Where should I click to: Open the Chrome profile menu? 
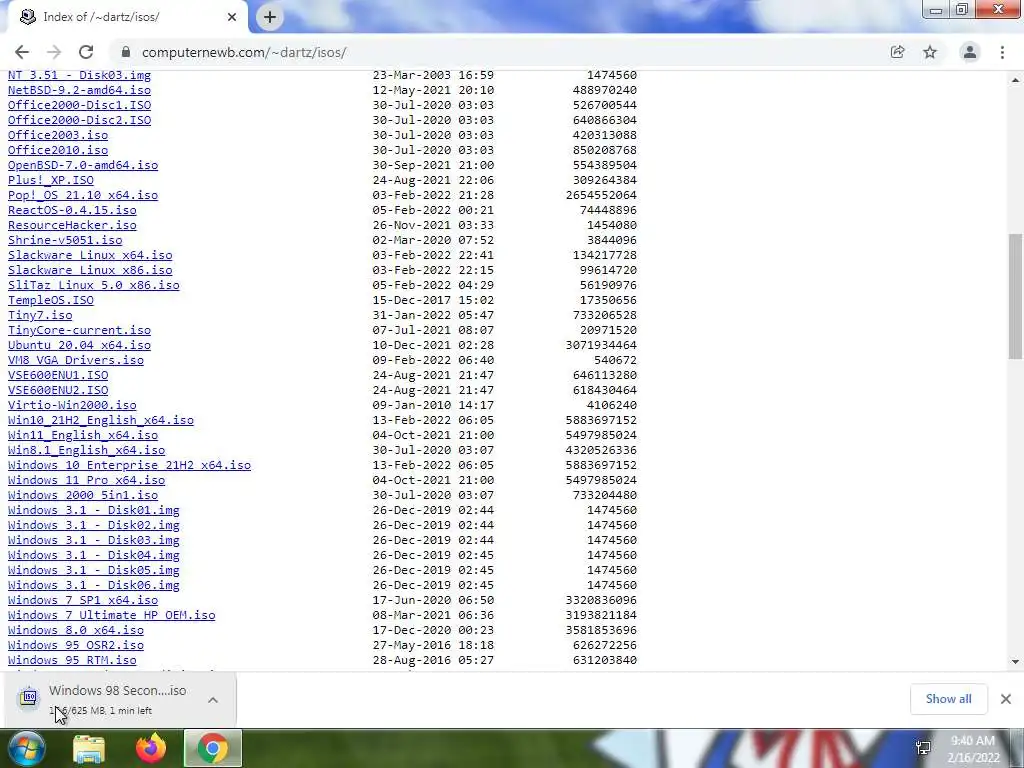click(970, 52)
